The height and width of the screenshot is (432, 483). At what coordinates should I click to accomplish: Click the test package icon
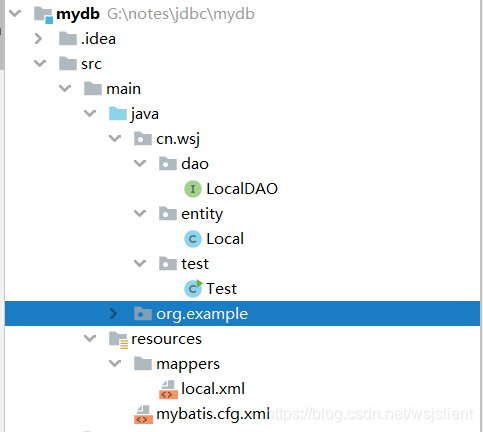168,263
